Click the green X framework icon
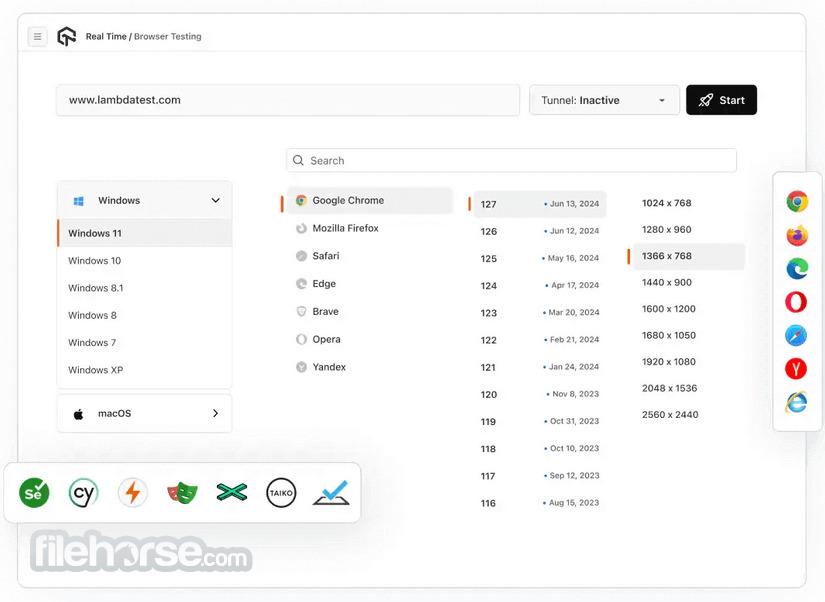The width and height of the screenshot is (825, 602). (x=232, y=493)
